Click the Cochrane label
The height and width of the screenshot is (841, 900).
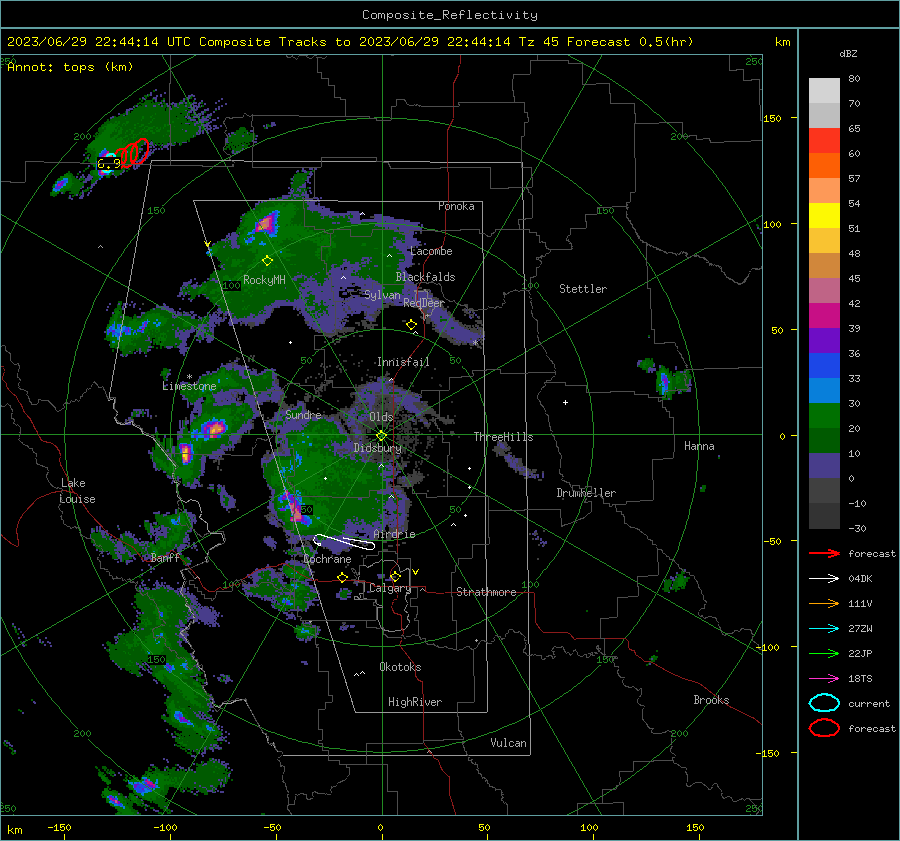pos(327,559)
